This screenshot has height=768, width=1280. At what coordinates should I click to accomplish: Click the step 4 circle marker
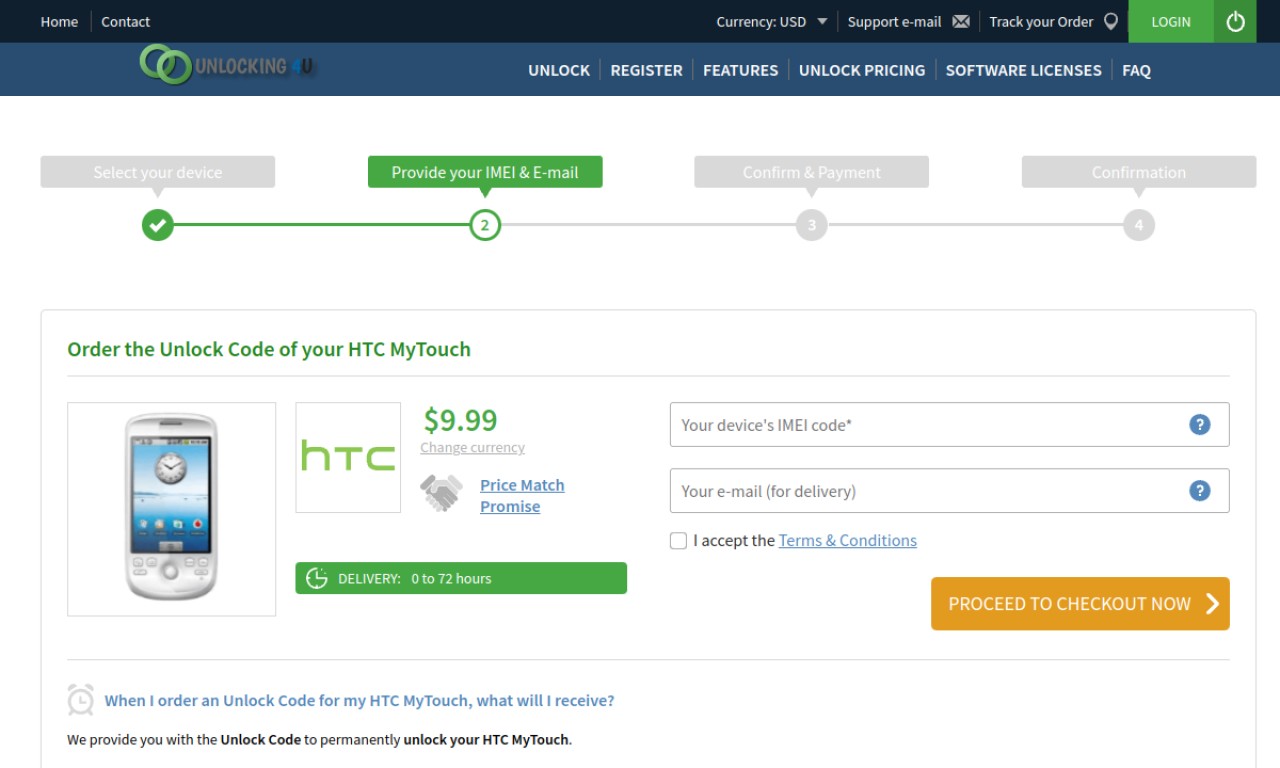pos(1139,225)
